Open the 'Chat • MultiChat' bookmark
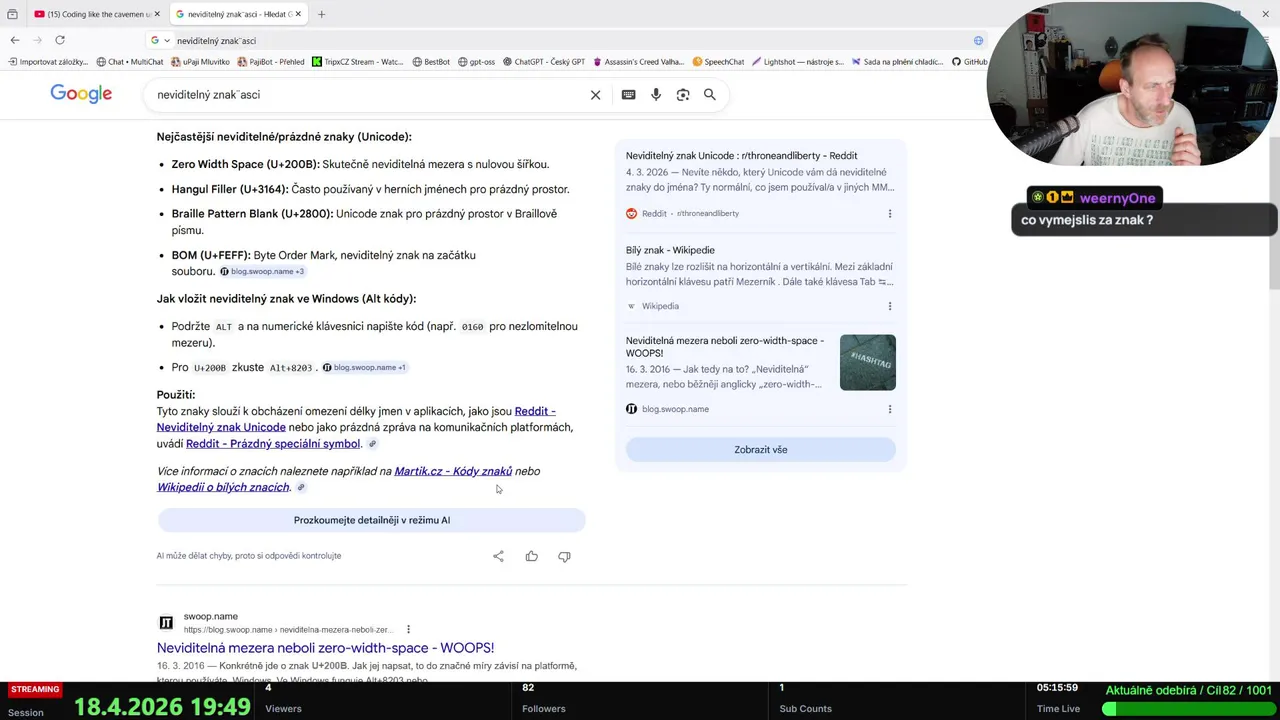1280x720 pixels. [129, 62]
